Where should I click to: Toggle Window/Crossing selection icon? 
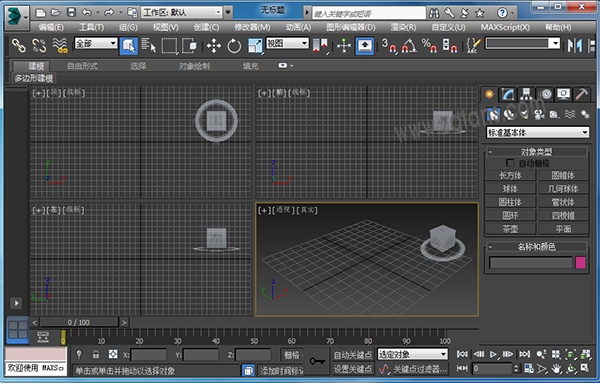tap(189, 46)
